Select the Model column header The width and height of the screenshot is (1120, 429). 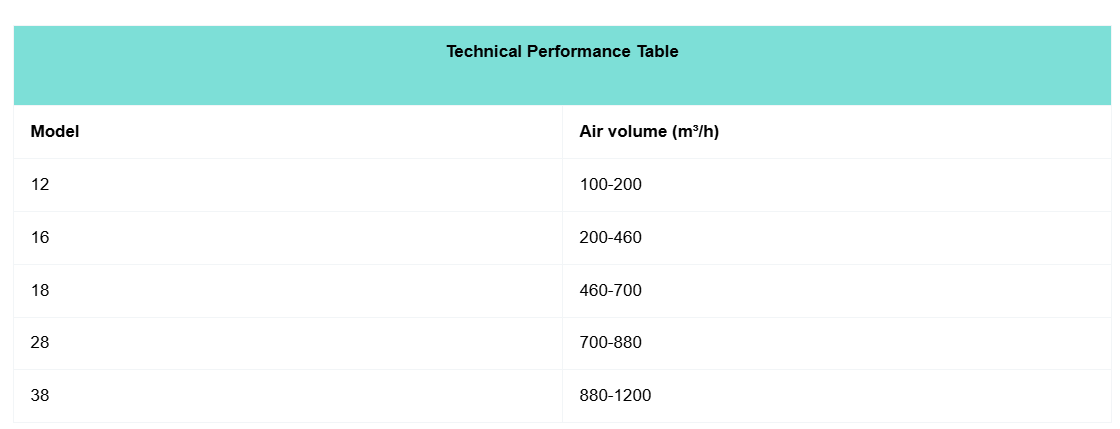click(55, 132)
